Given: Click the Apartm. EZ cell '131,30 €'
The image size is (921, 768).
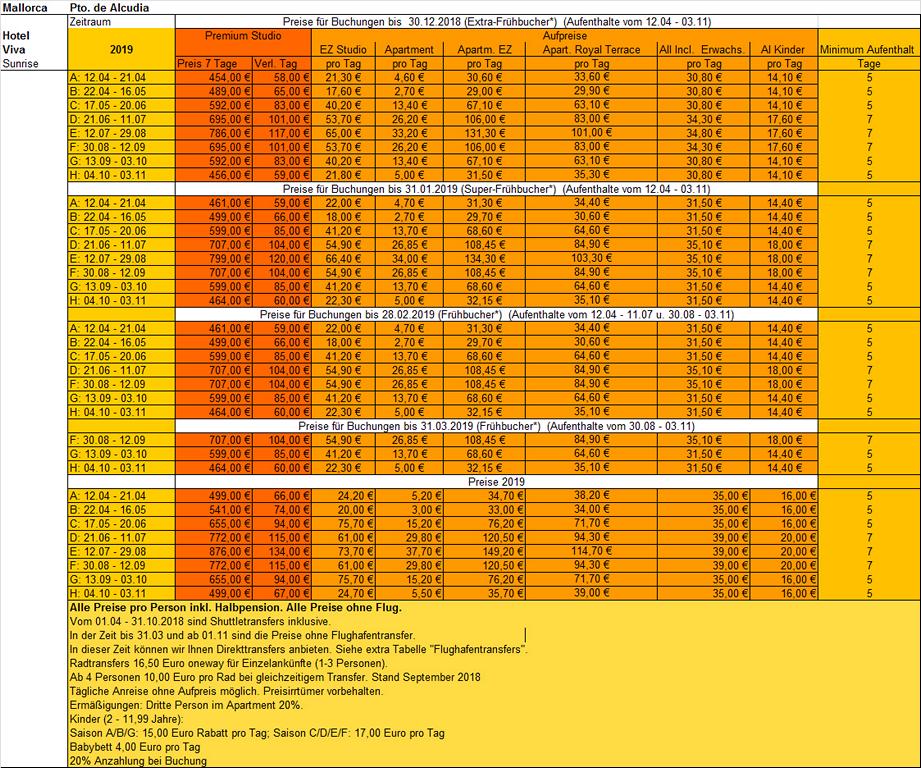Looking at the screenshot, I should click(485, 133).
